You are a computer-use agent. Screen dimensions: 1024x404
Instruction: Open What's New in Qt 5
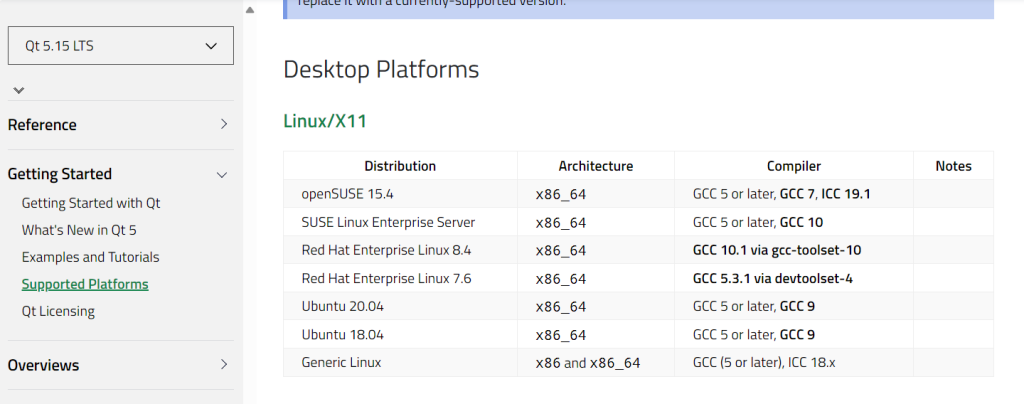click(78, 230)
